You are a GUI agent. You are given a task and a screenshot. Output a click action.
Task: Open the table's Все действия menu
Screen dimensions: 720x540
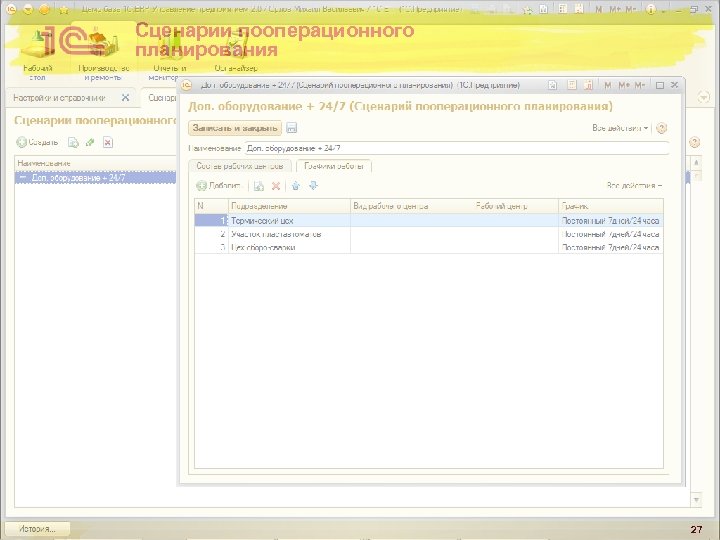pos(634,186)
